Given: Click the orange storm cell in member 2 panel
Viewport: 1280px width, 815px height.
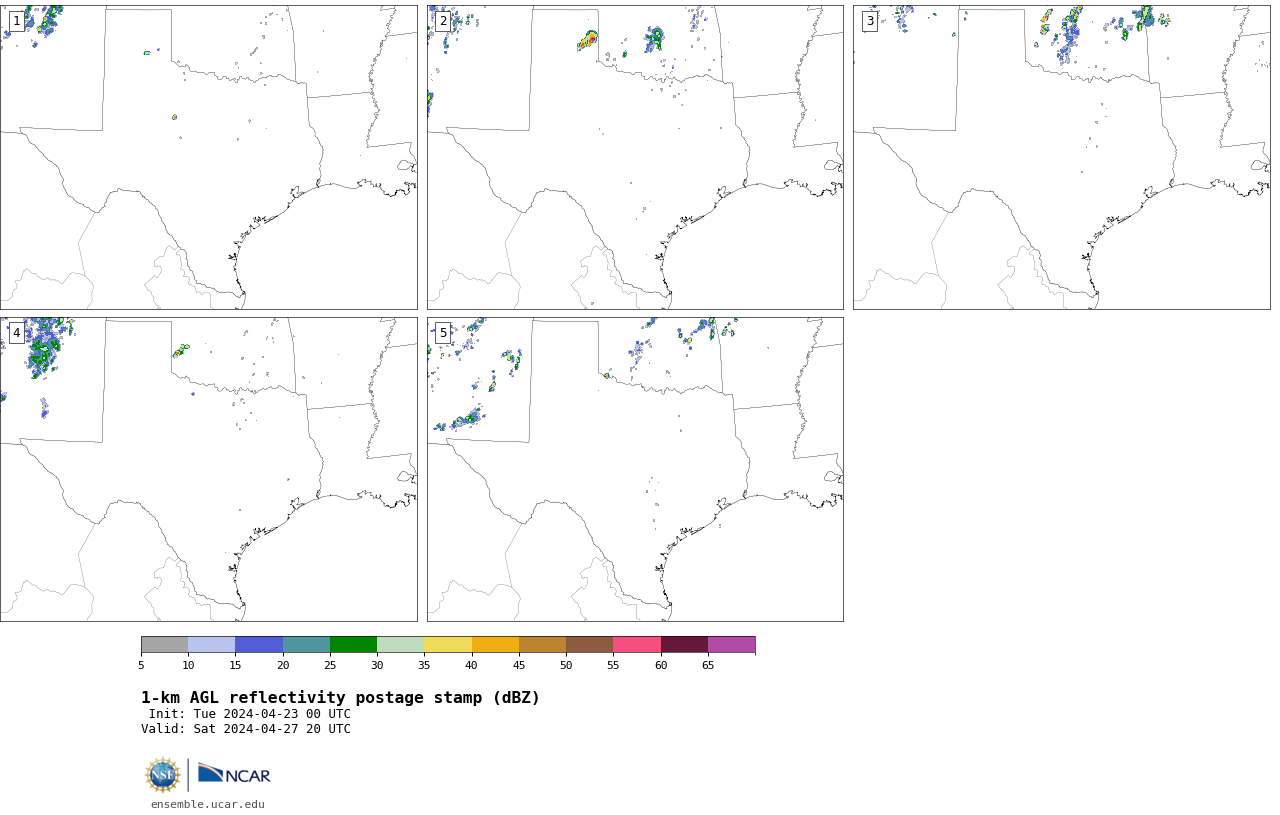Looking at the screenshot, I should (588, 40).
